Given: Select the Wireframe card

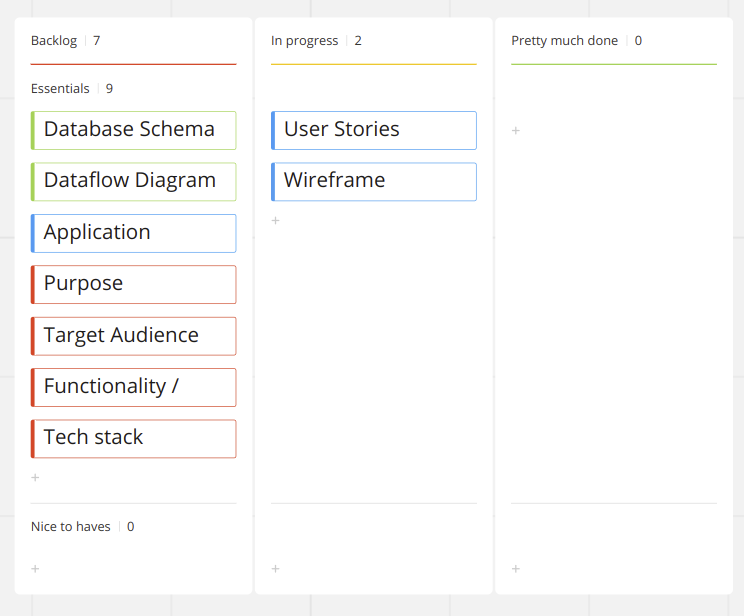Looking at the screenshot, I should 374,181.
